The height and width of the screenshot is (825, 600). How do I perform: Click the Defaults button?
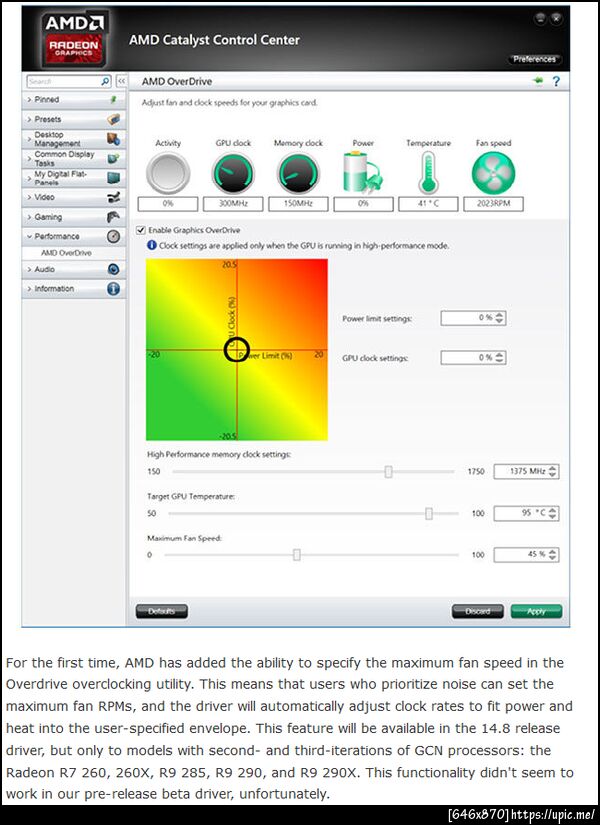(162, 611)
